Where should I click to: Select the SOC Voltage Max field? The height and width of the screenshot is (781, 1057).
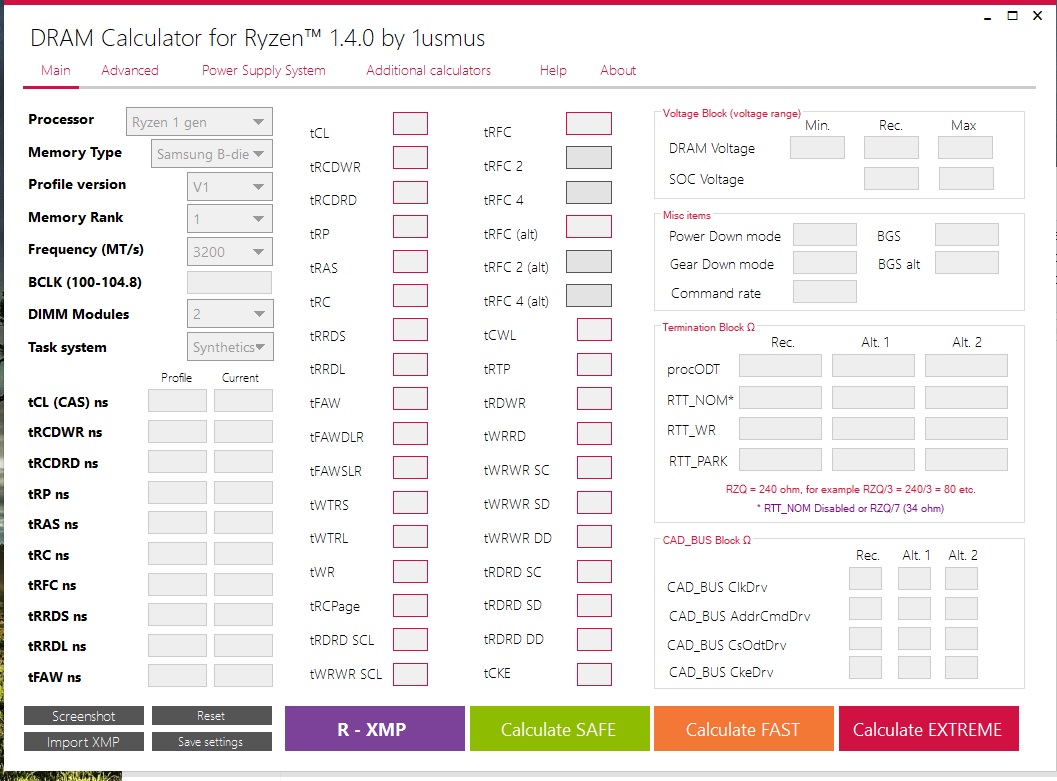(x=966, y=179)
